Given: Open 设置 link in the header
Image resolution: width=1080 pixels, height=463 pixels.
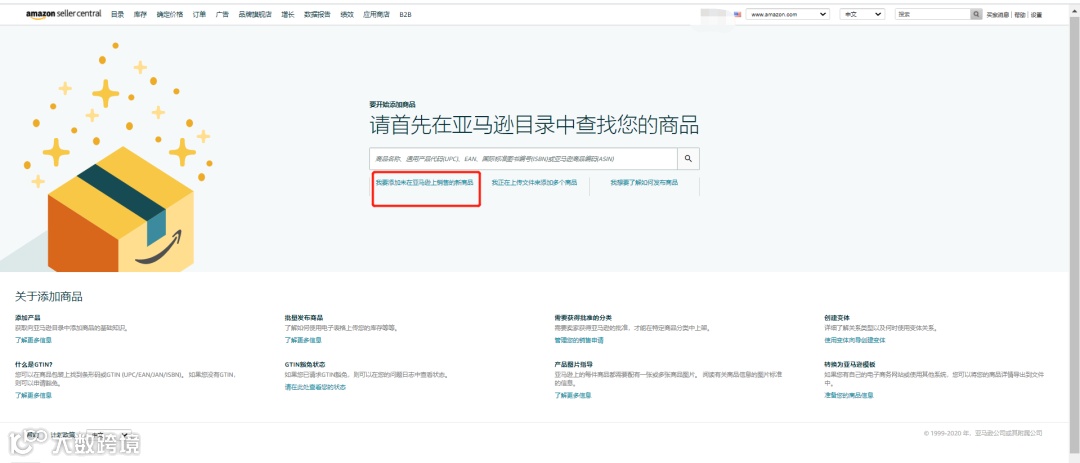Looking at the screenshot, I should [x=1037, y=14].
